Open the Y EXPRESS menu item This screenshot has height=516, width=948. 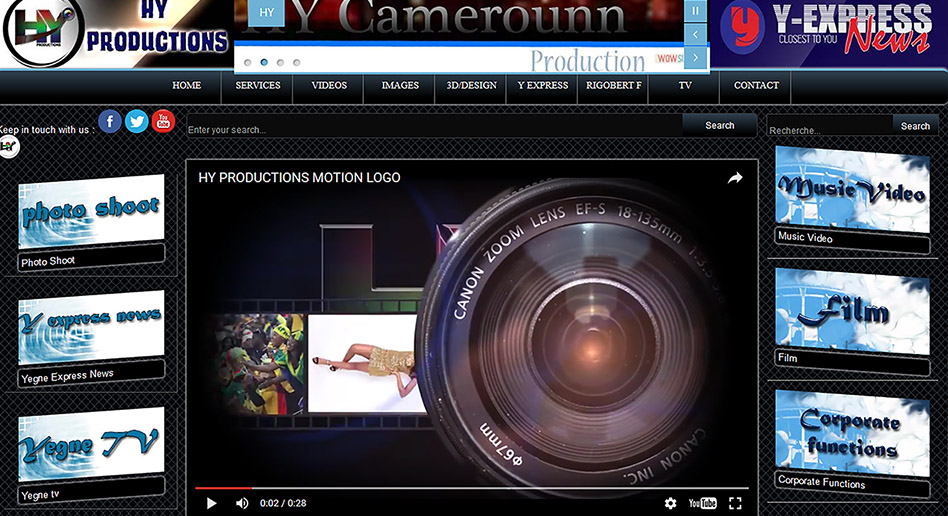[x=542, y=85]
